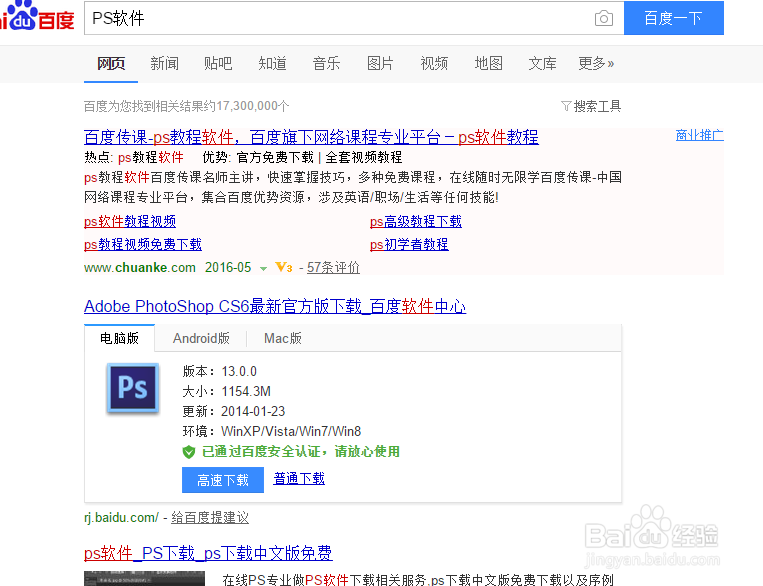Click the update date 2014-01-23

pos(253,411)
